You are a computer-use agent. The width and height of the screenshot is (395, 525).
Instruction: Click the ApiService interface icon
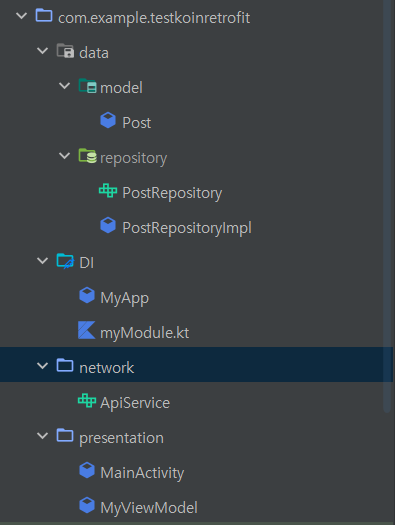tap(87, 400)
